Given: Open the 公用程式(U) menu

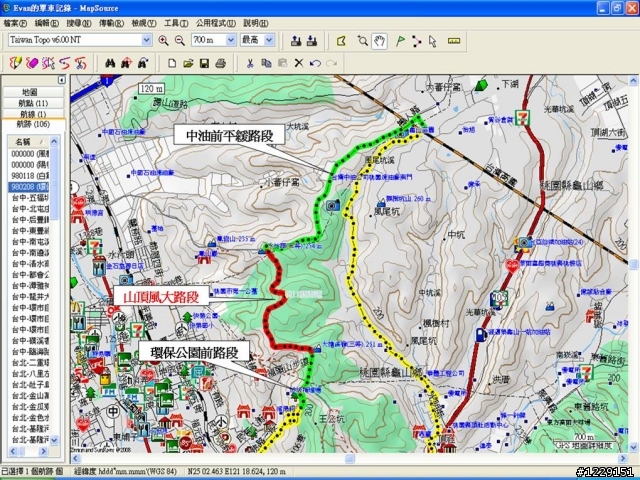Looking at the screenshot, I should pyautogui.click(x=216, y=23).
